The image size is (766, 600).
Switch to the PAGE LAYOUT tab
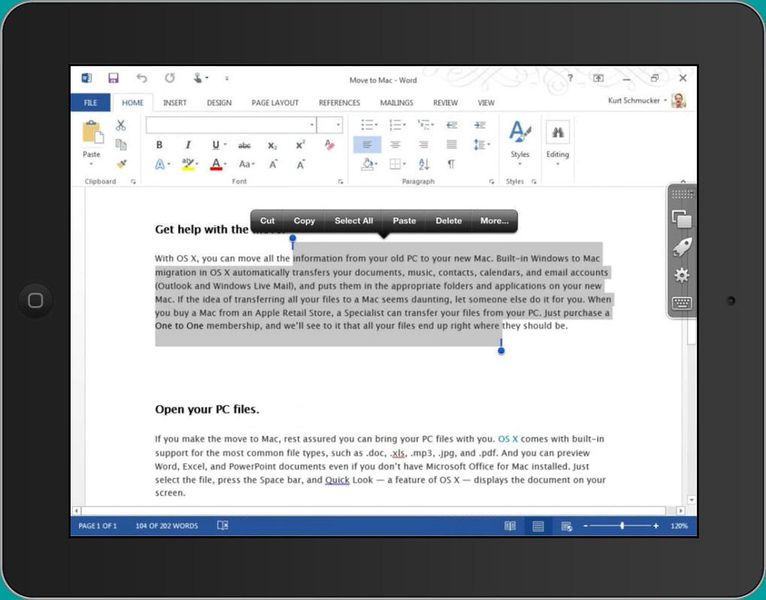275,103
